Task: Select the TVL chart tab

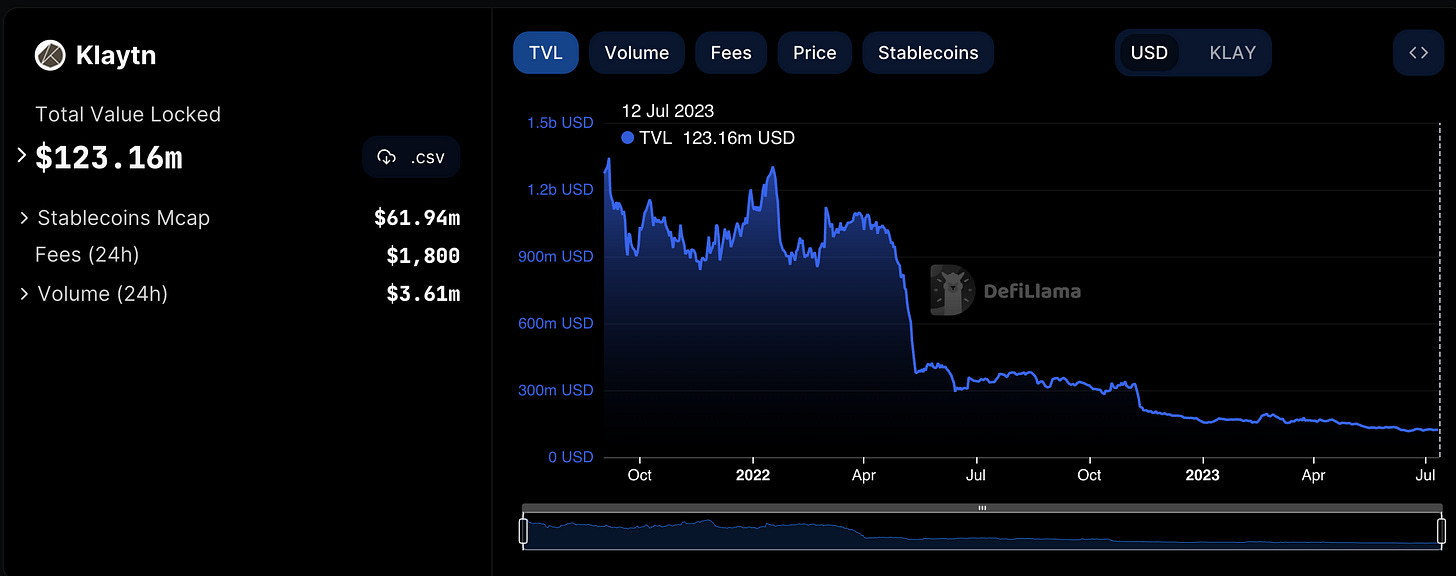Action: pyautogui.click(x=546, y=53)
